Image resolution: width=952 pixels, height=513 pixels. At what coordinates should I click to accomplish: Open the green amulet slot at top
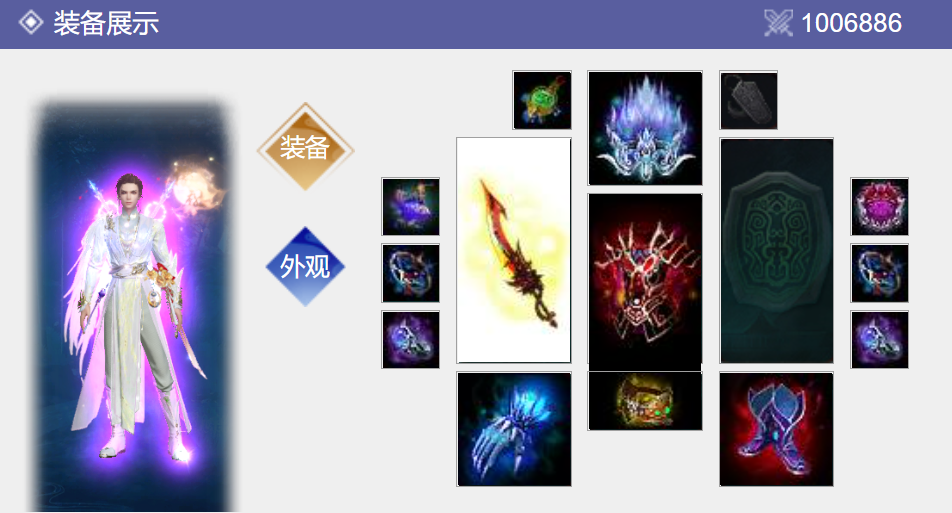(x=542, y=100)
